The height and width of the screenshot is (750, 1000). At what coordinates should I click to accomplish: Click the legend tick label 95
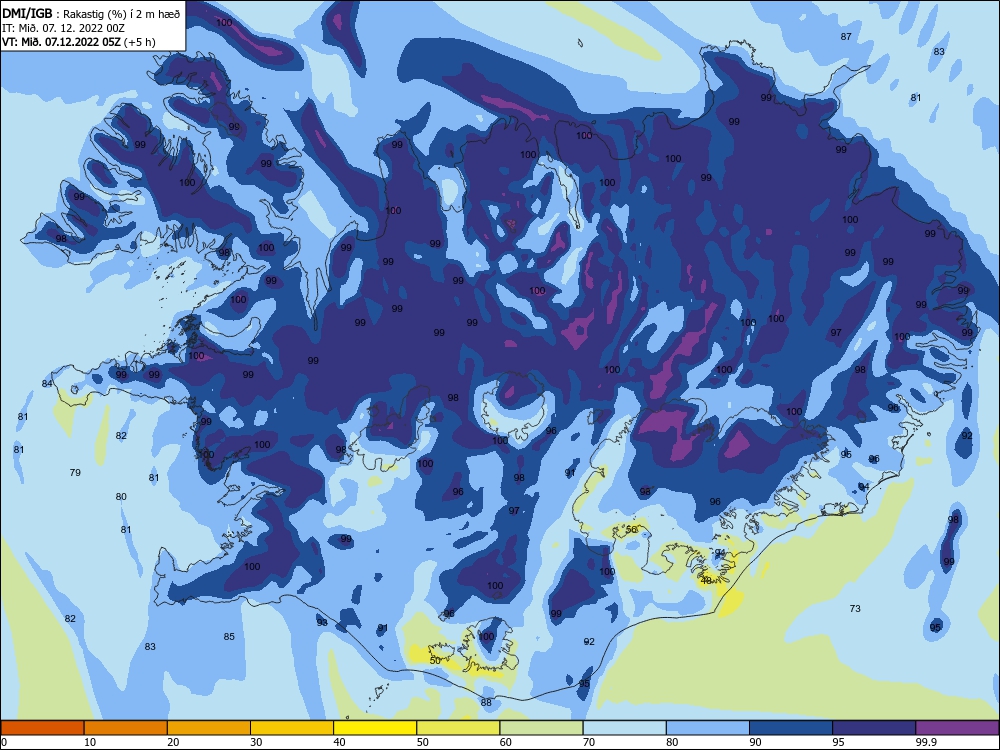838,742
